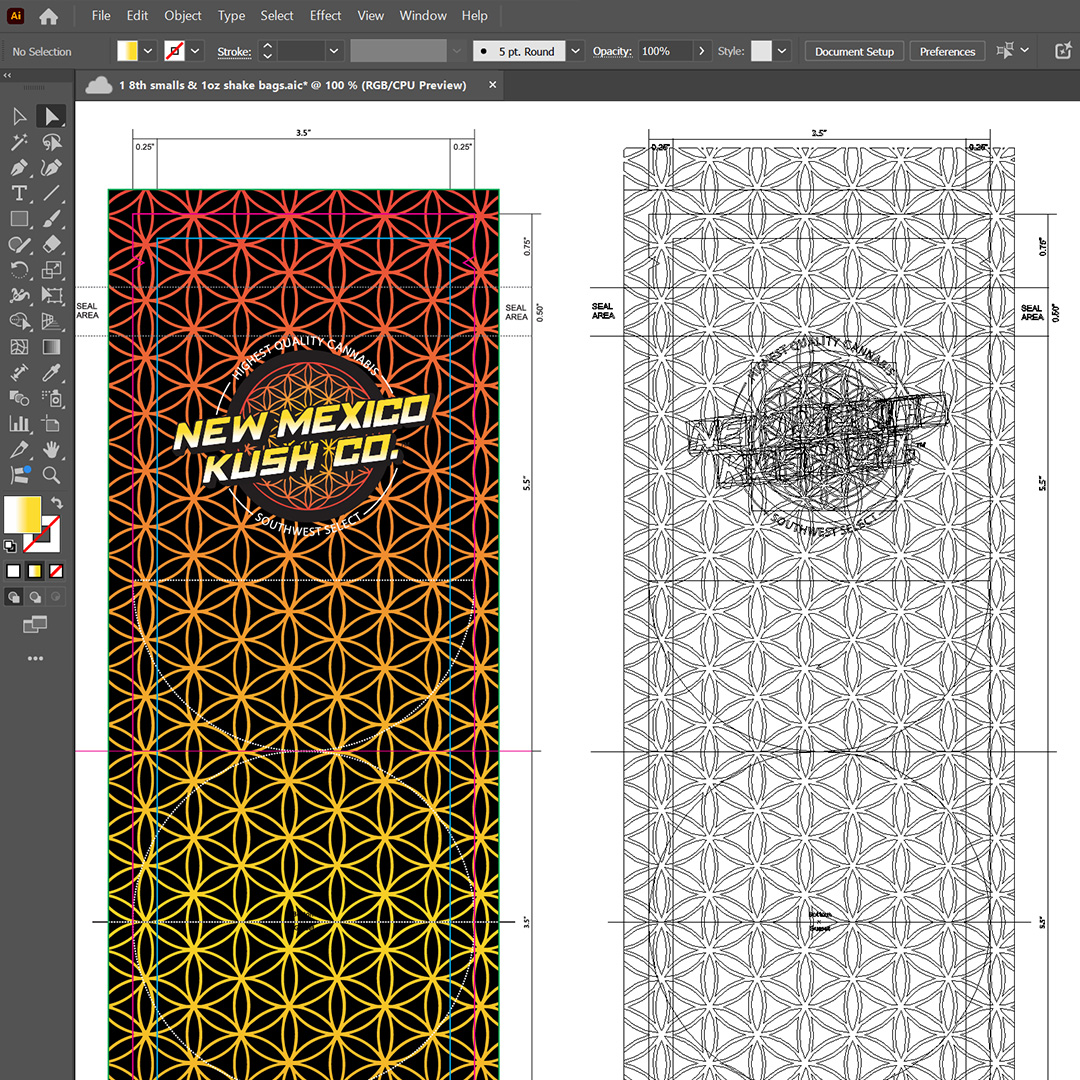Select the Free Transform tool
1080x1080 pixels.
[51, 295]
